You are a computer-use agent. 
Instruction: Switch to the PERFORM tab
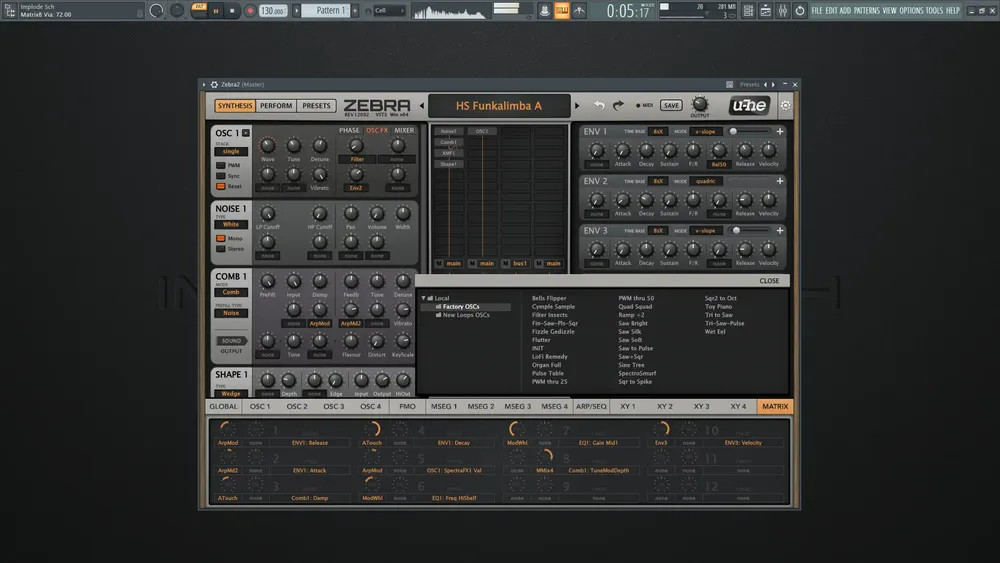coord(276,106)
